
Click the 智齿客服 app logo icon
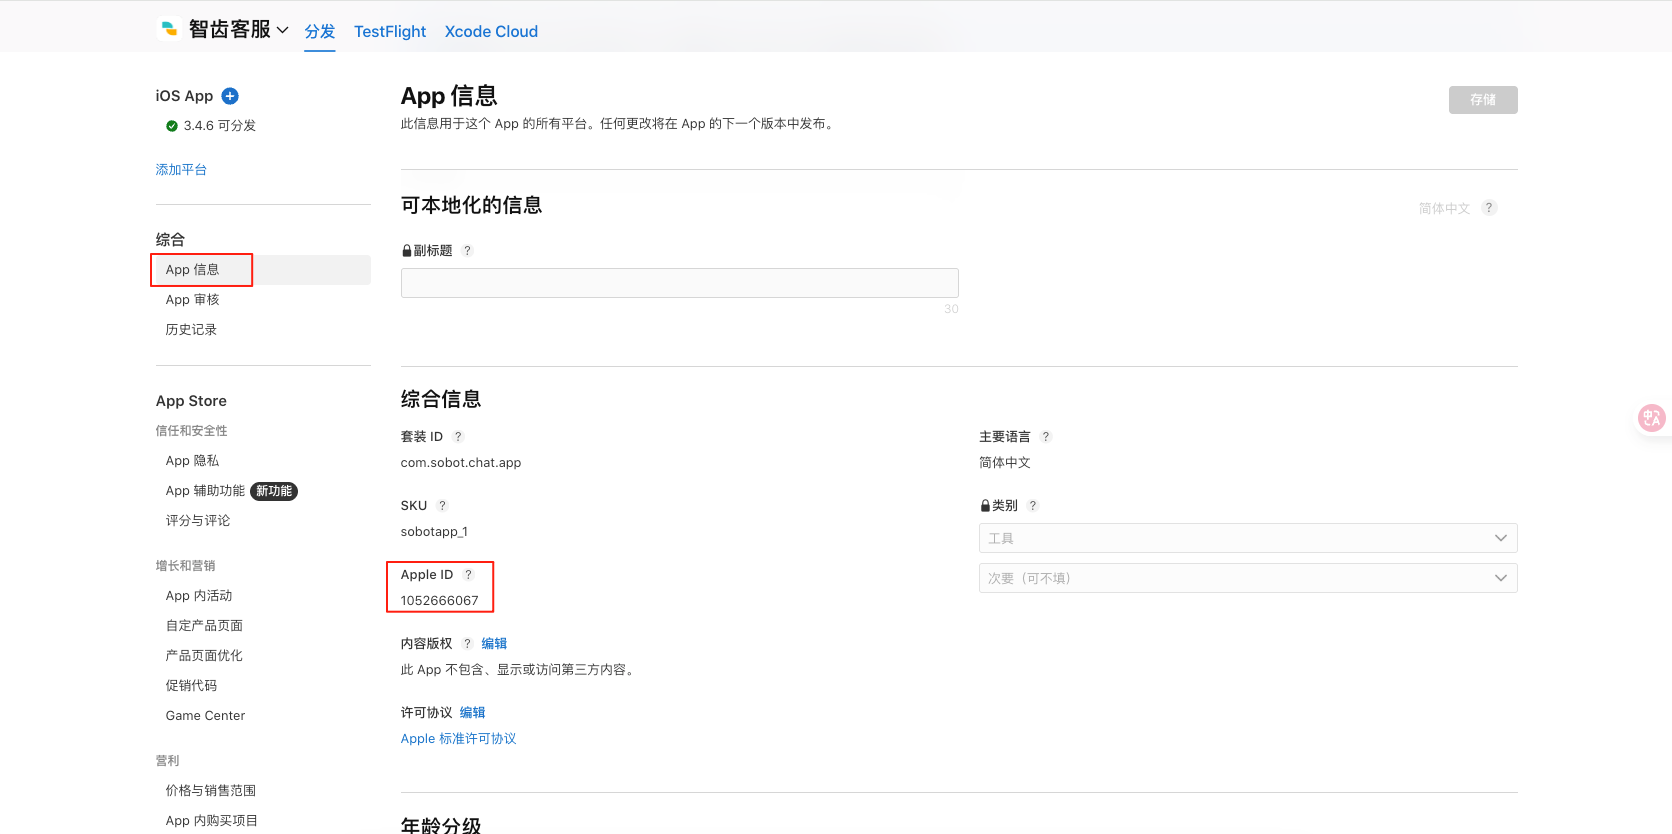click(x=169, y=29)
